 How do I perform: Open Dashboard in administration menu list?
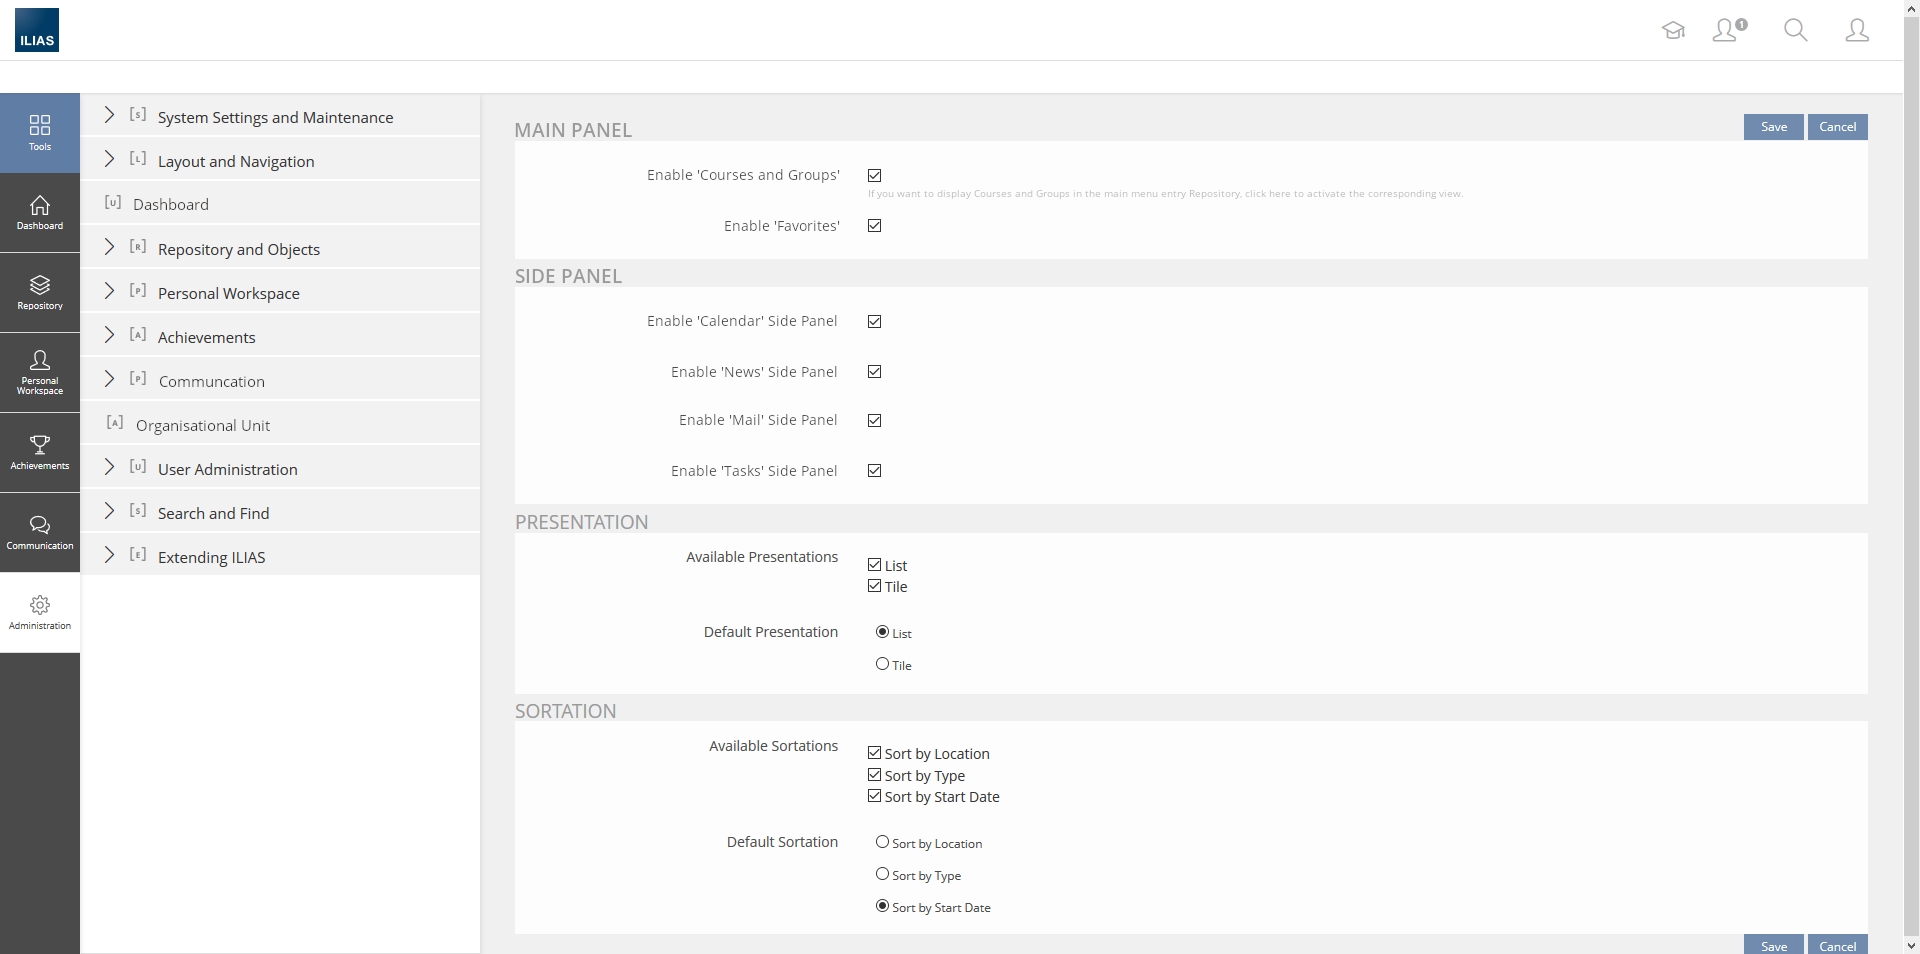[171, 205]
